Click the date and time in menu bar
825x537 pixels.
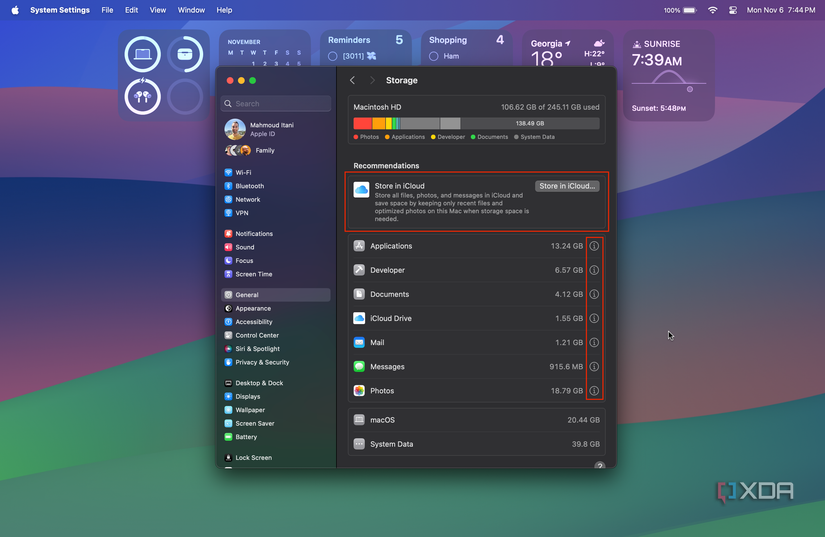click(x=781, y=10)
